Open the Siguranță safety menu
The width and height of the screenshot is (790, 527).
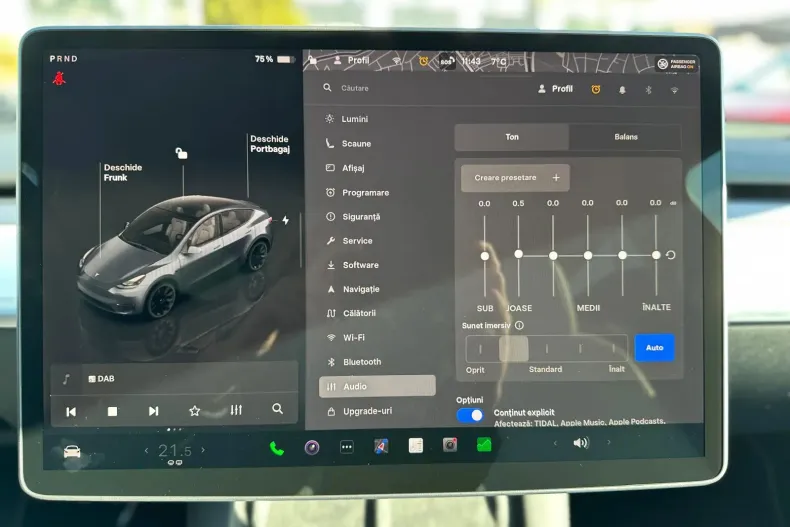click(353, 217)
